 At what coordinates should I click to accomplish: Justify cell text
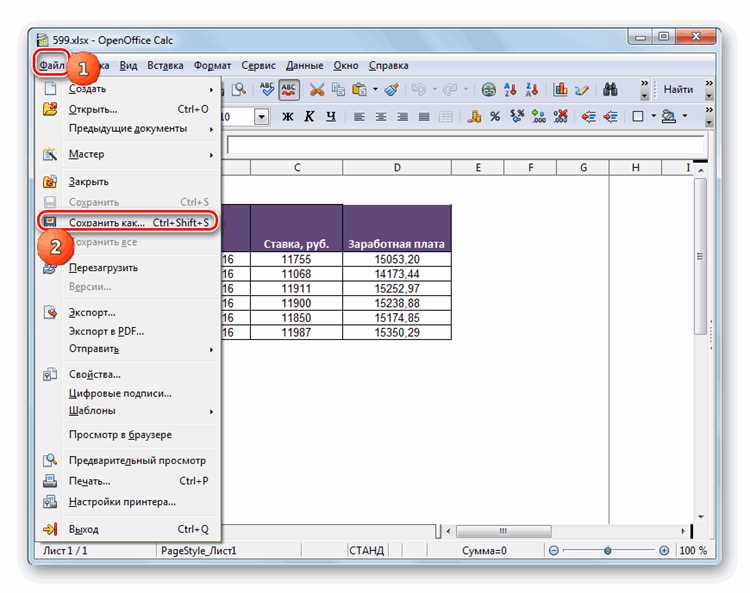pos(424,117)
